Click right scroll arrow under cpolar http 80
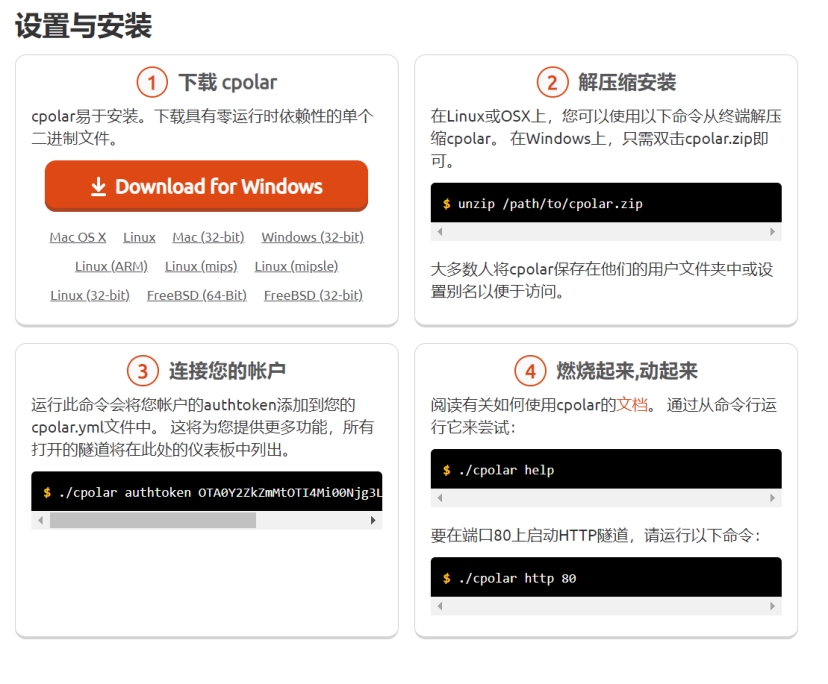The image size is (828, 684). tap(773, 606)
